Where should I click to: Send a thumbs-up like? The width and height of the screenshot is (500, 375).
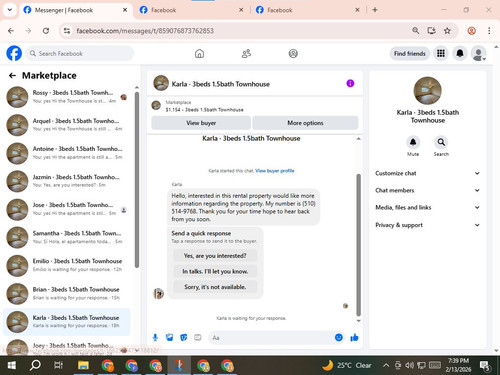[354, 338]
